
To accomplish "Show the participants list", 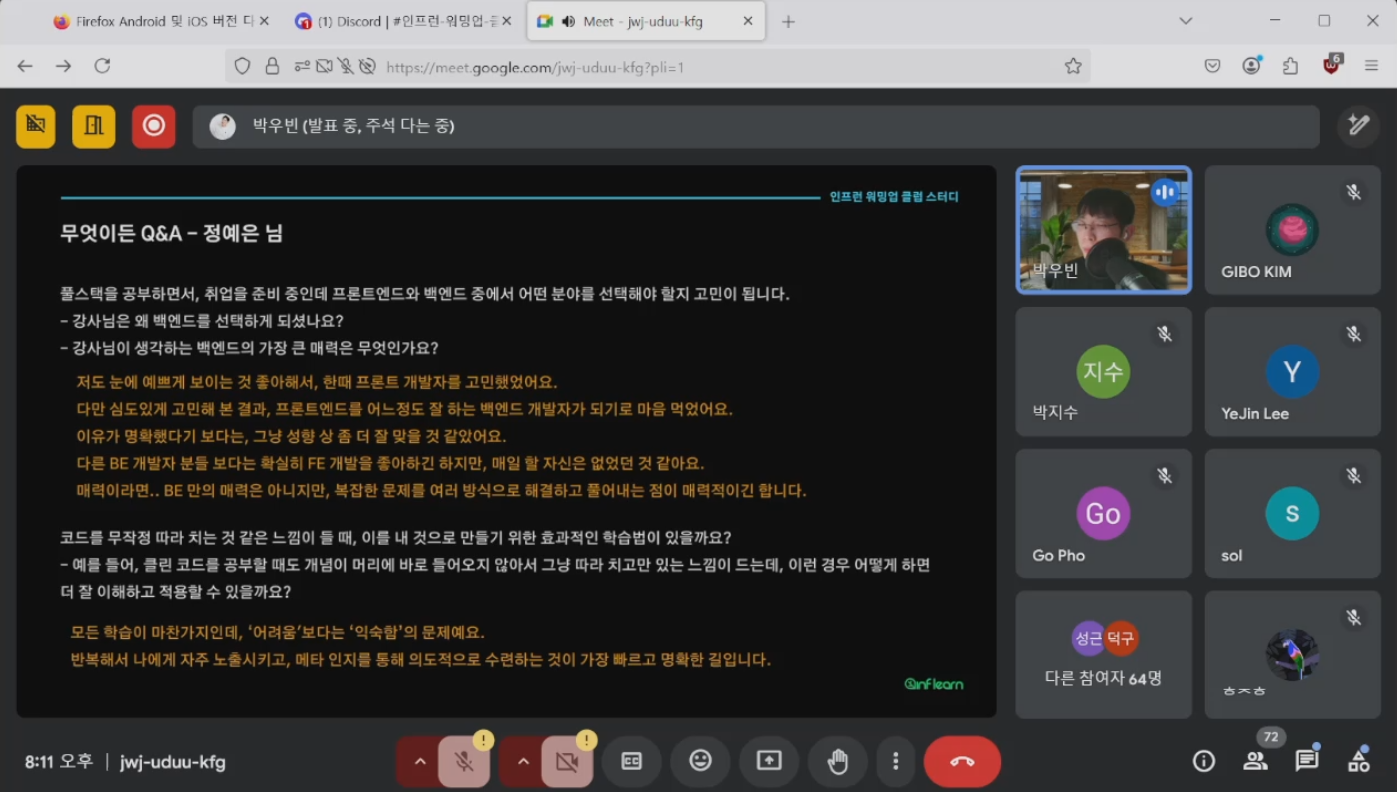I will click(1255, 761).
